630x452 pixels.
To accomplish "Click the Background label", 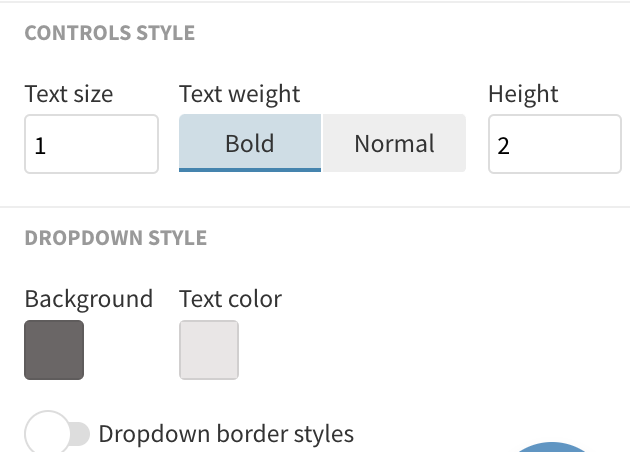I will click(x=88, y=298).
